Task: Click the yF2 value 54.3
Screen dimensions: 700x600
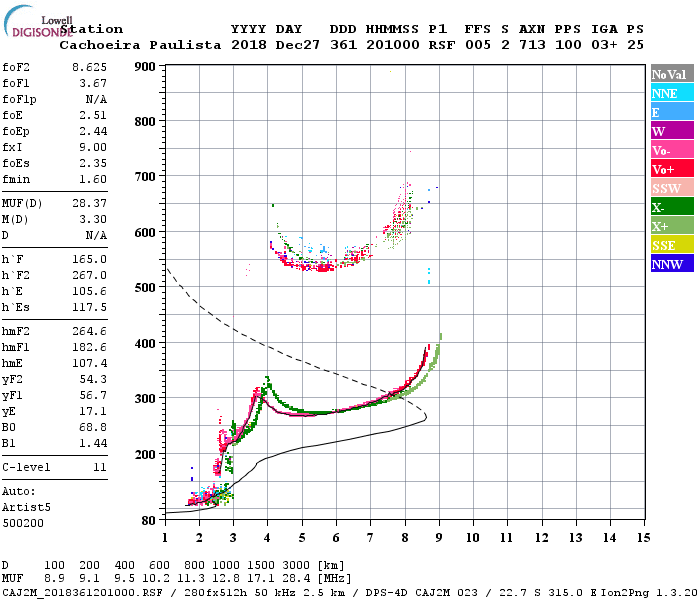Action: [93, 379]
